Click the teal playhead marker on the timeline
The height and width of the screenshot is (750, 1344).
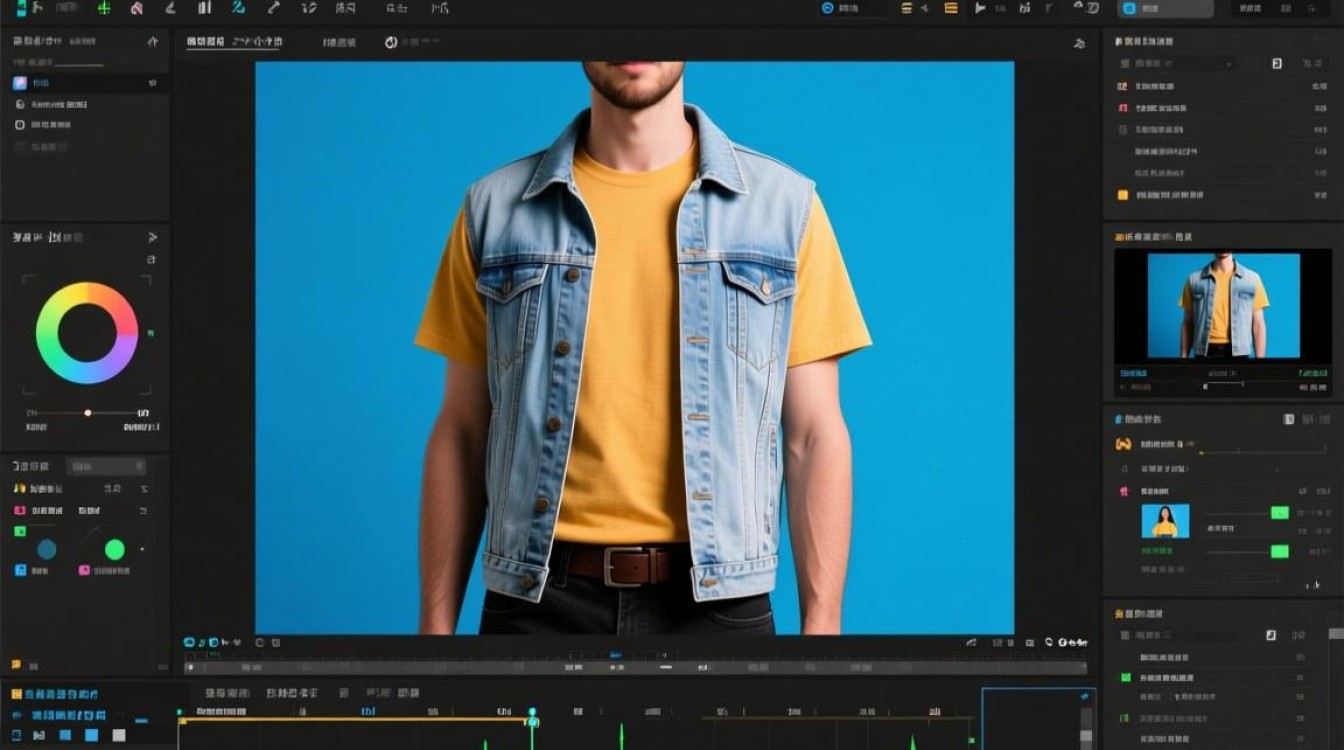[532, 717]
